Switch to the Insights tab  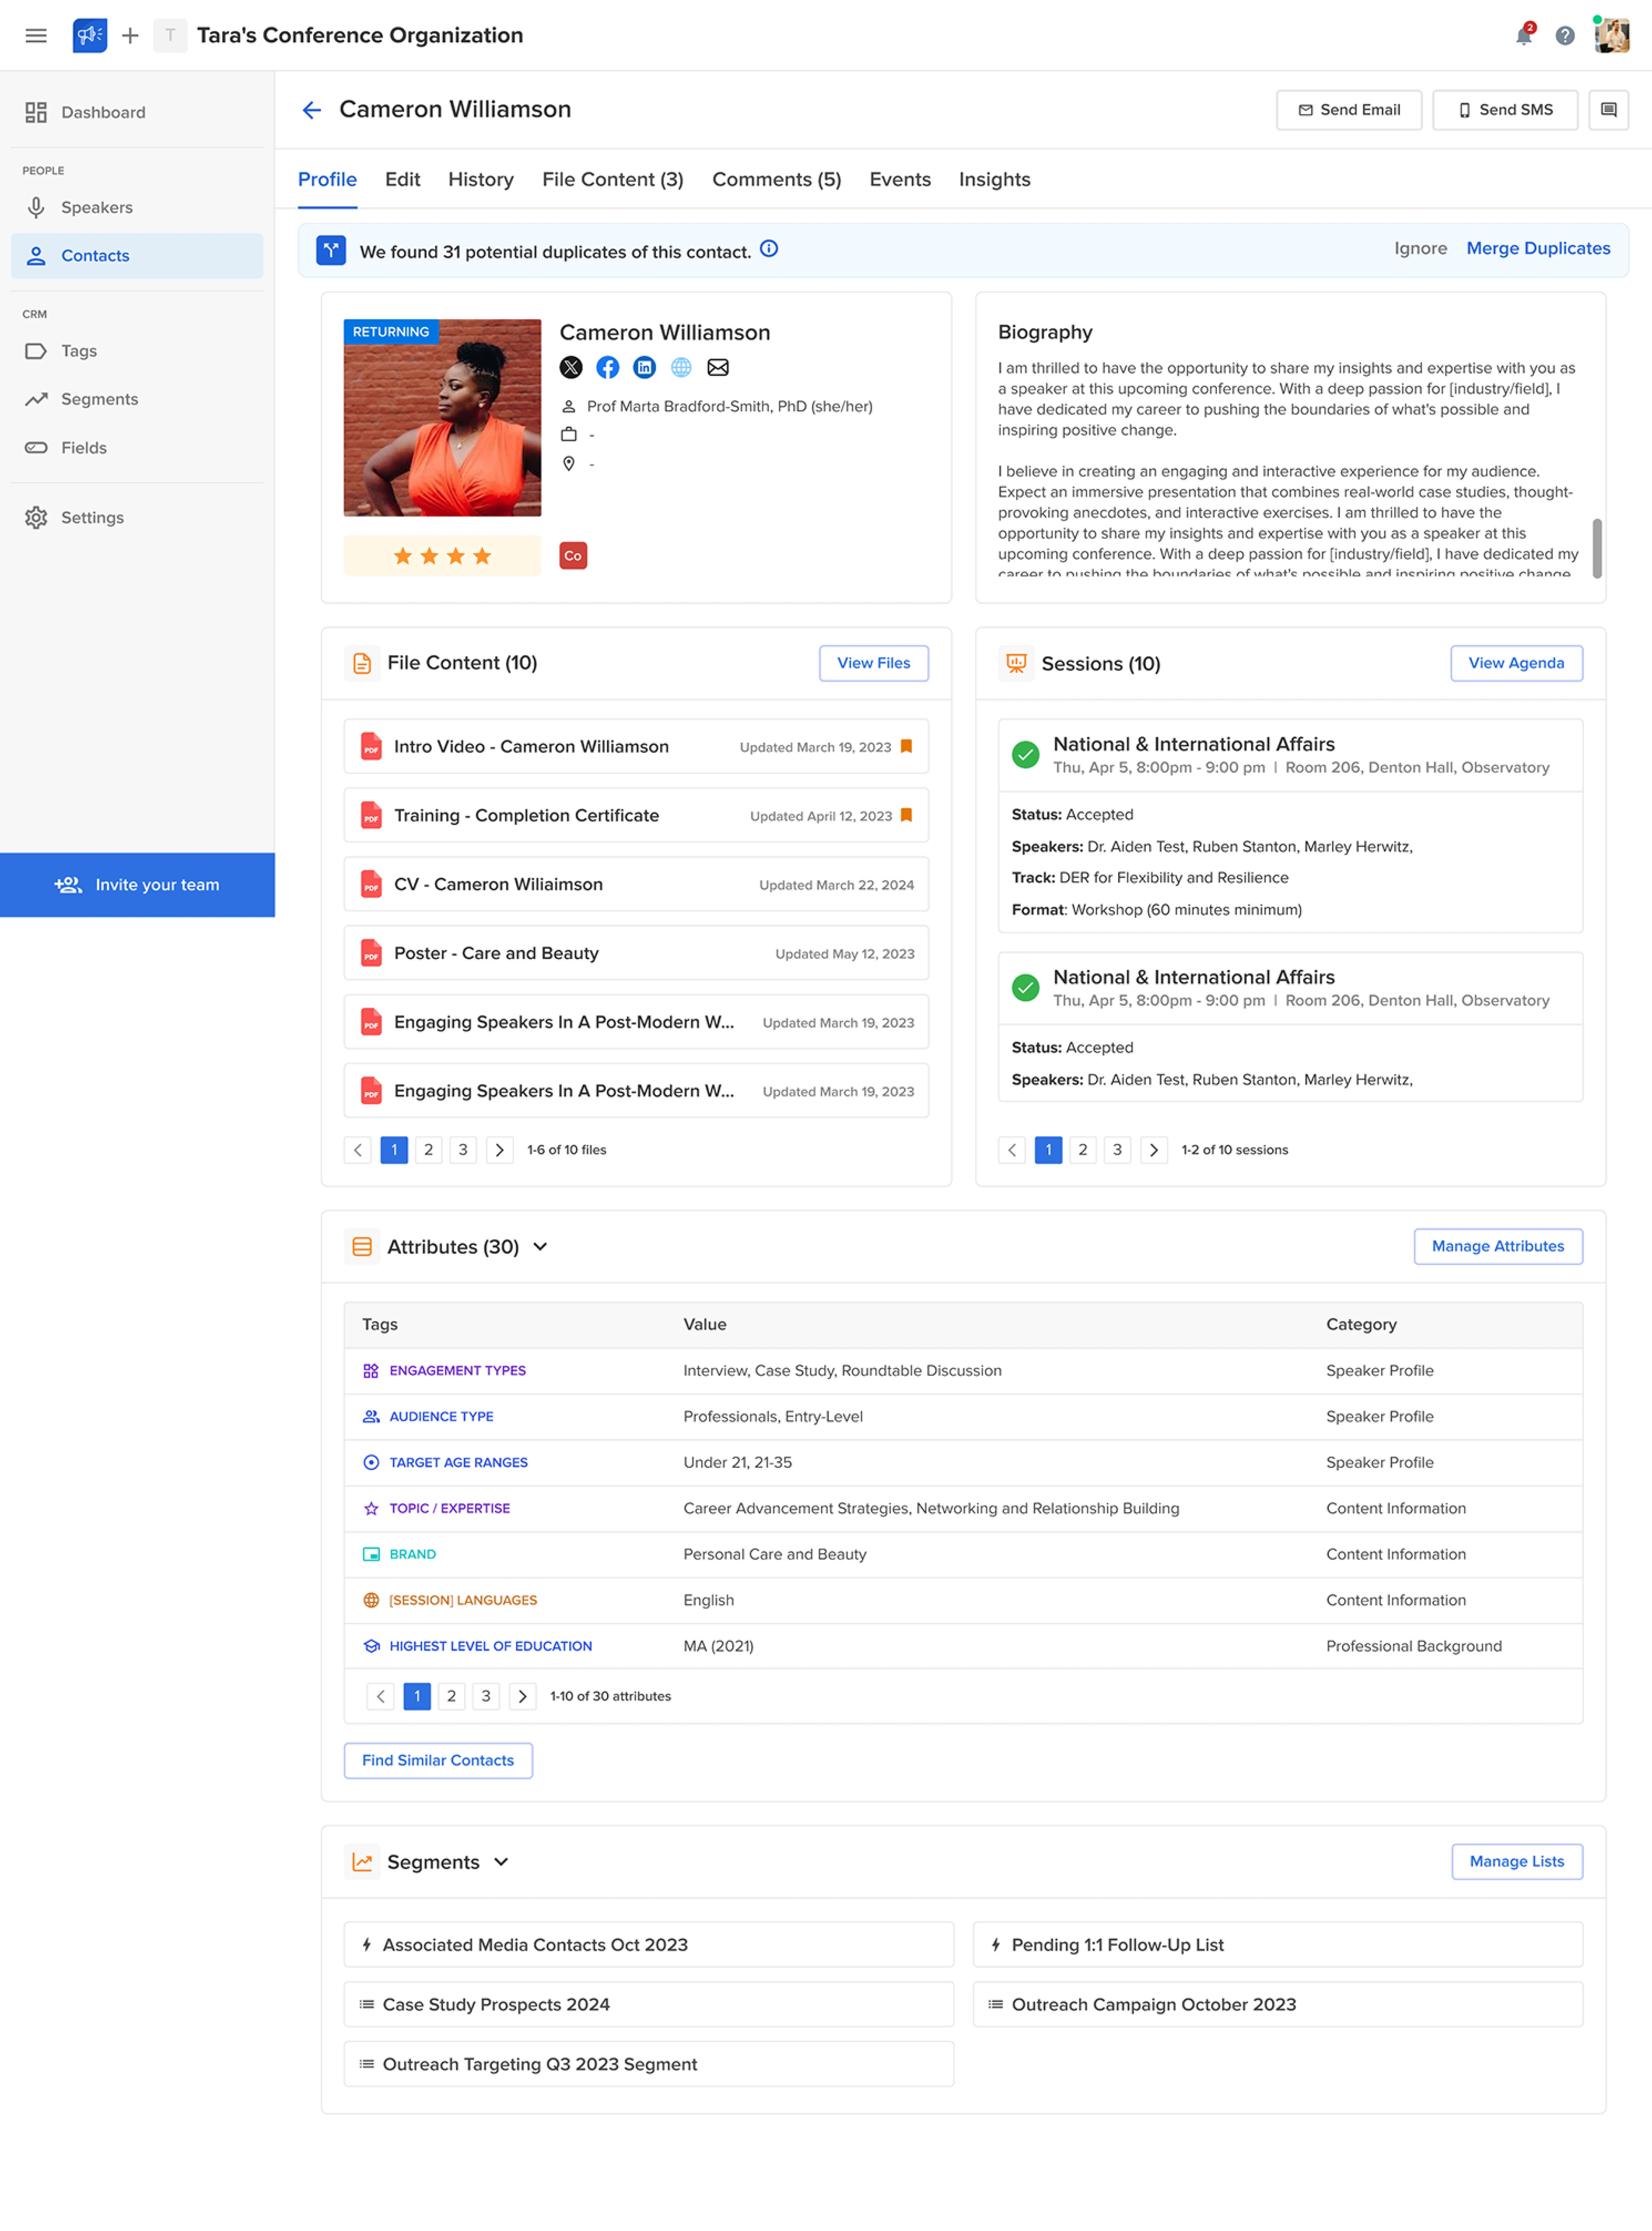[x=995, y=180]
